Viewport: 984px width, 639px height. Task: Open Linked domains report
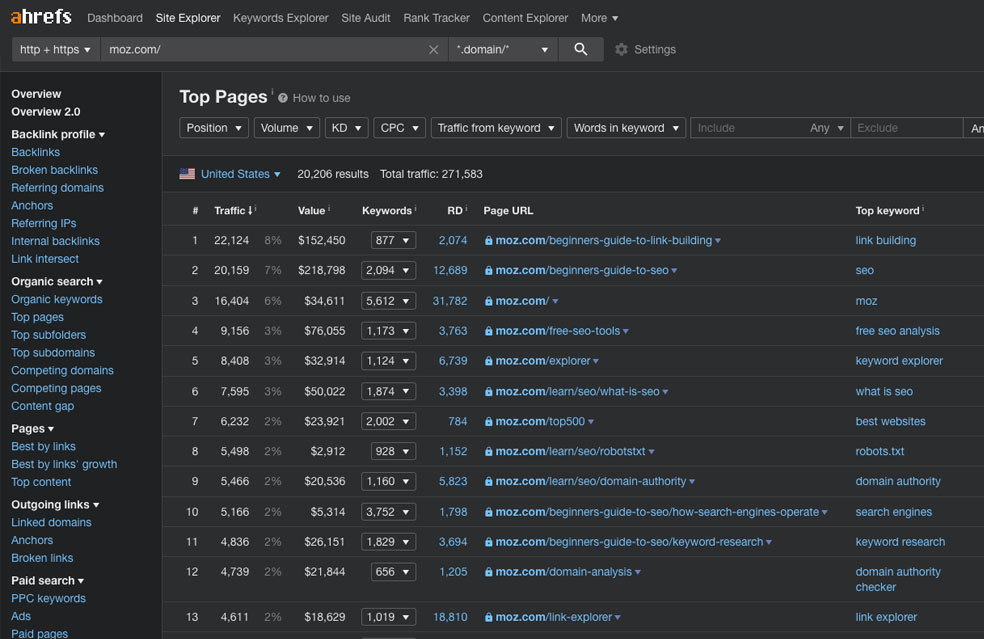pyautogui.click(x=51, y=522)
